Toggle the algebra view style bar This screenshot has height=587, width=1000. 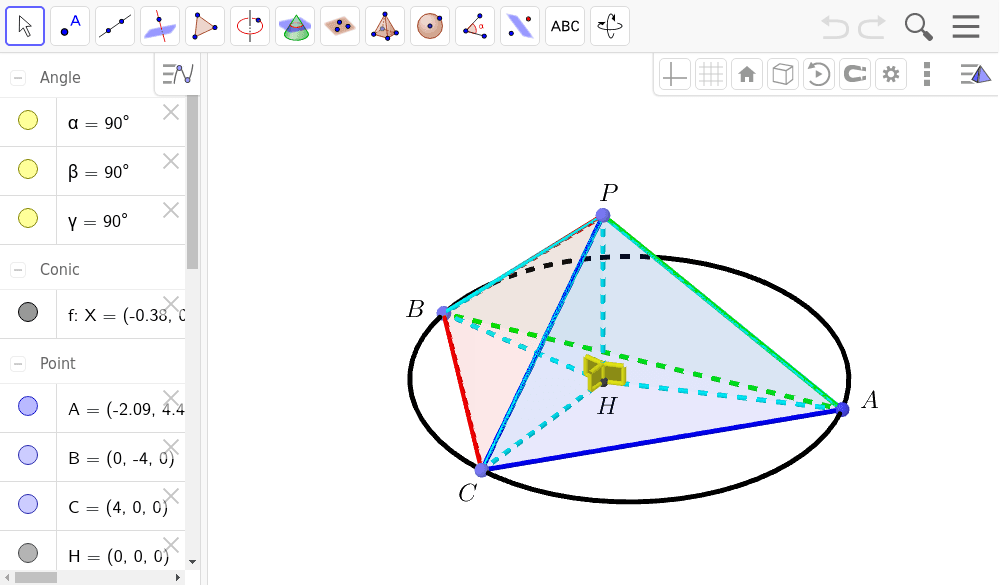coord(177,75)
